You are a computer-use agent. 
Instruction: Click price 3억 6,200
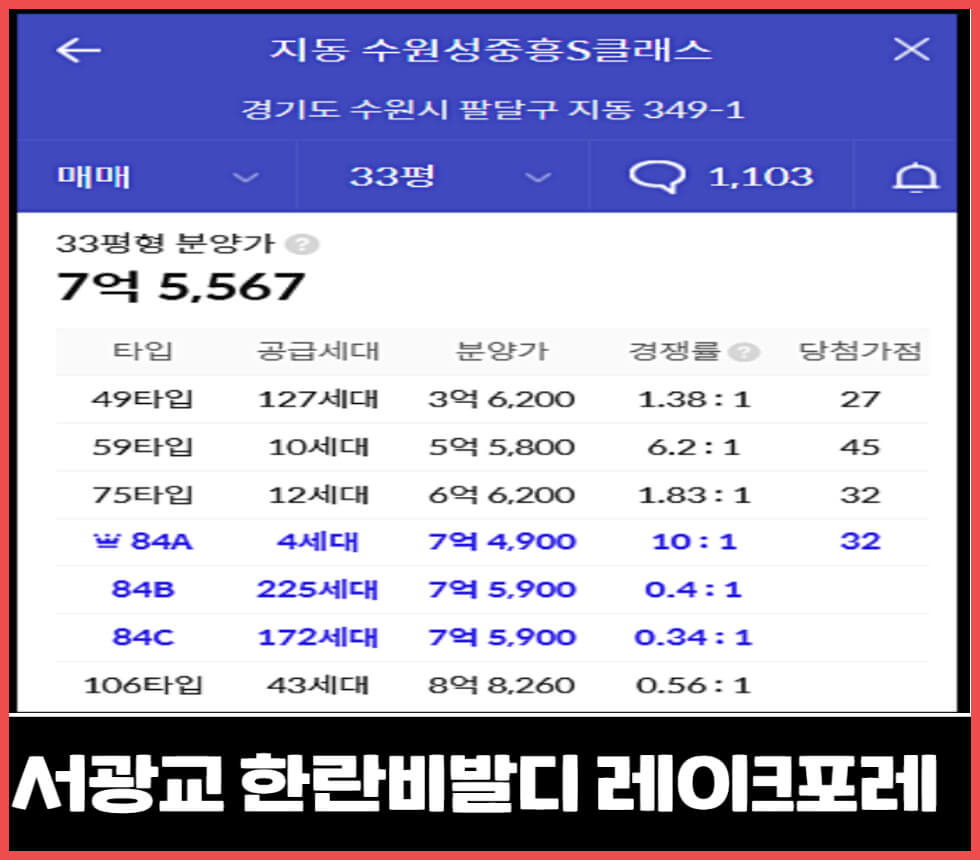coord(501,399)
